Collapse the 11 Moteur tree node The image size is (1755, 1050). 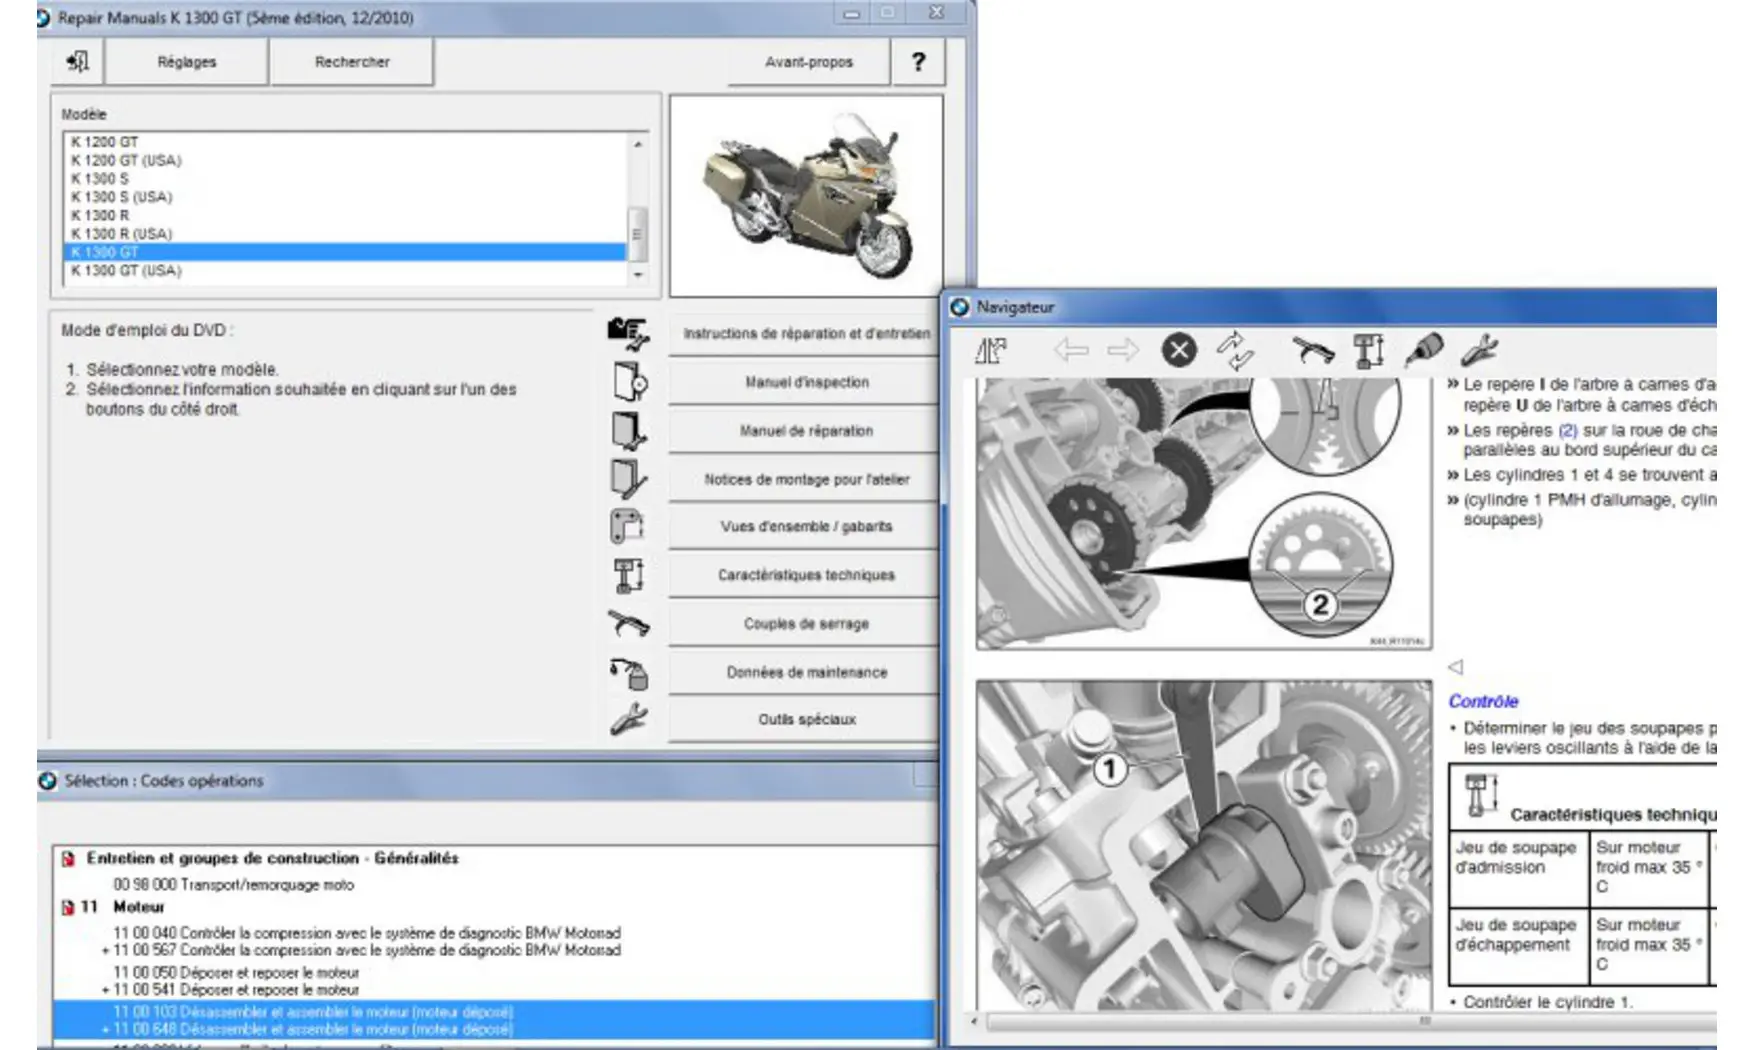pos(68,907)
